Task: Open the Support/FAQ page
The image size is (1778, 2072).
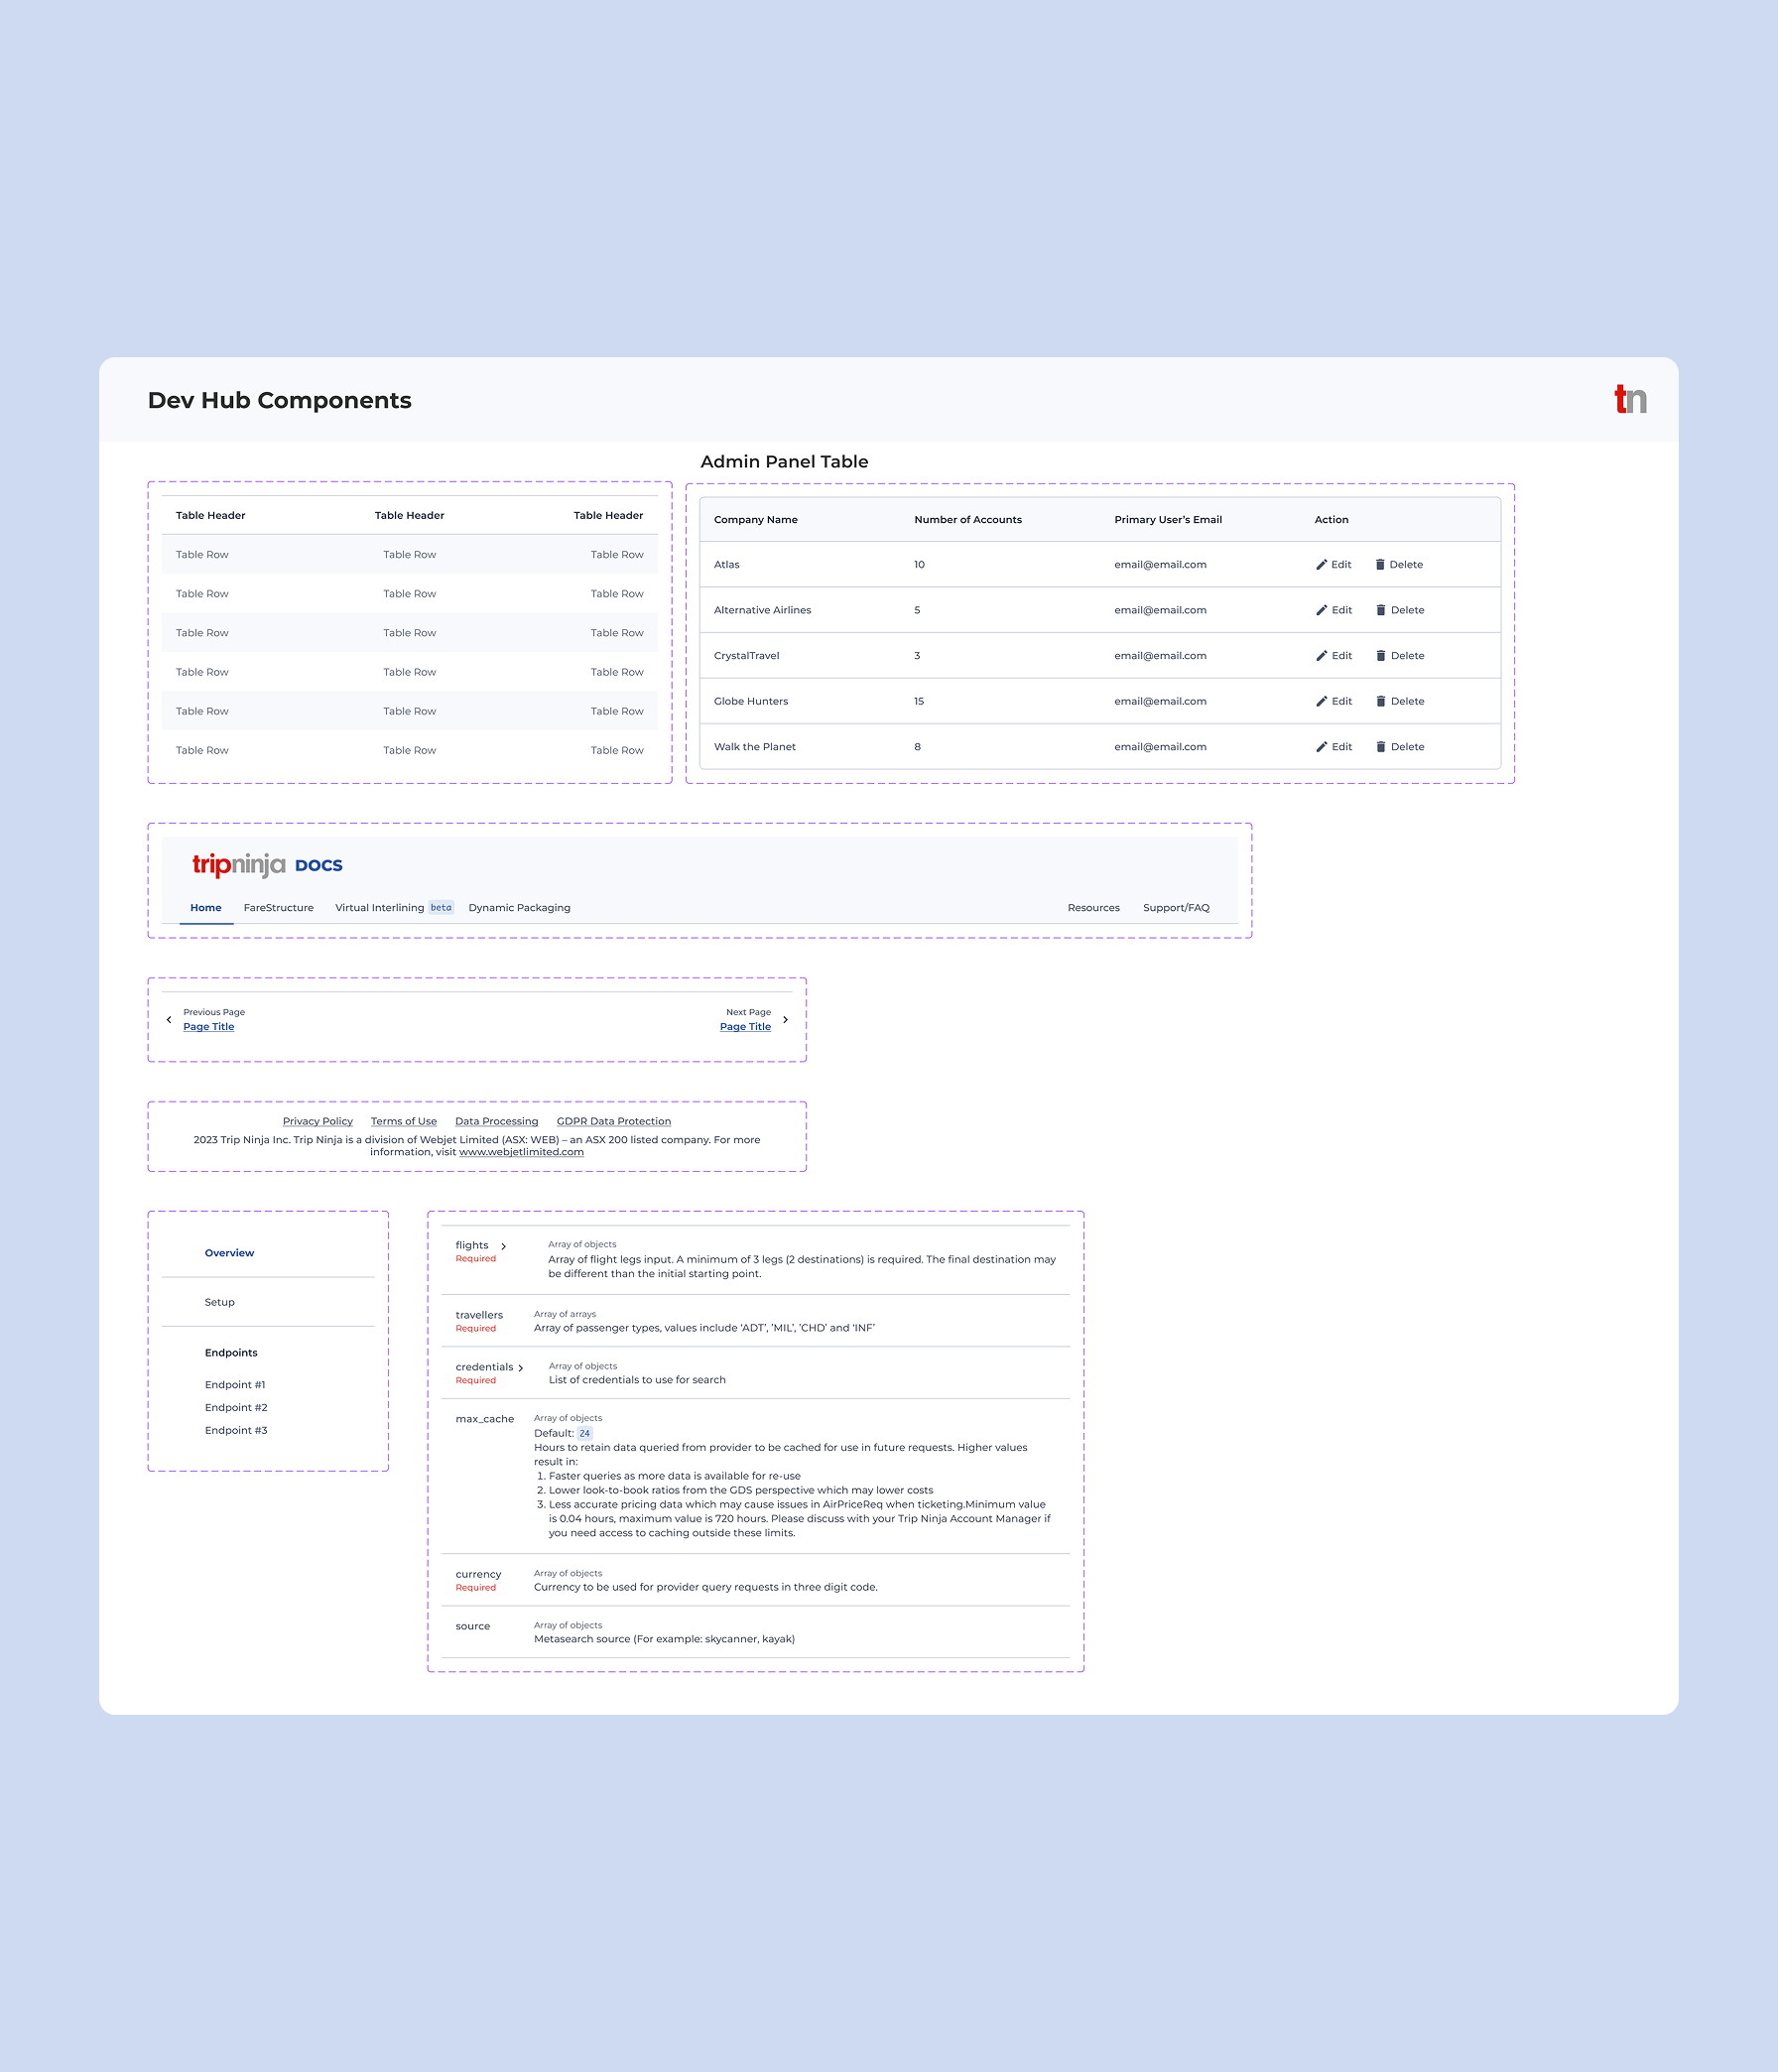Action: click(x=1175, y=907)
